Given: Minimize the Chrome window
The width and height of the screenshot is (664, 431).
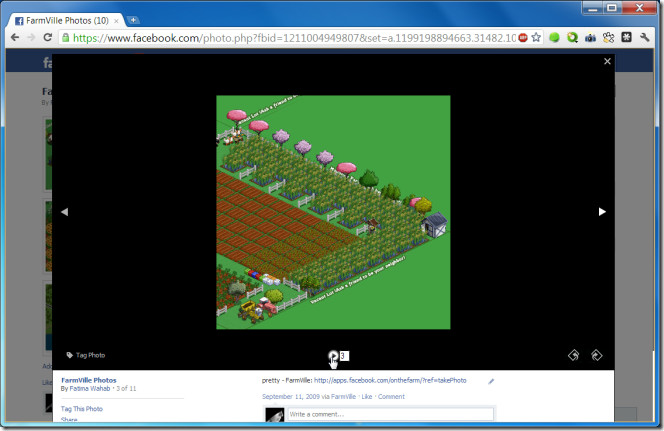Looking at the screenshot, I should point(593,8).
